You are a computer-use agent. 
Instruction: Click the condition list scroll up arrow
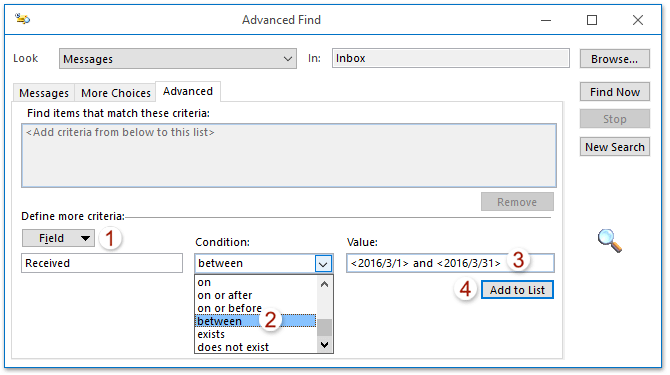(324, 284)
